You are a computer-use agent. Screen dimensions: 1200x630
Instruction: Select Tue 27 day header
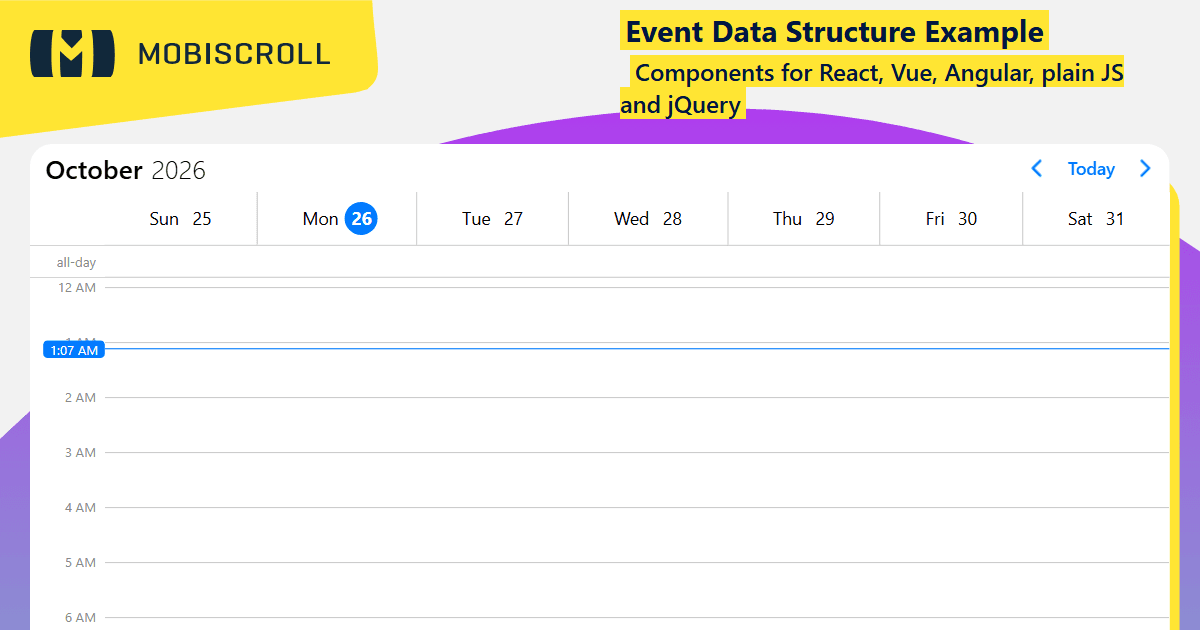click(493, 219)
